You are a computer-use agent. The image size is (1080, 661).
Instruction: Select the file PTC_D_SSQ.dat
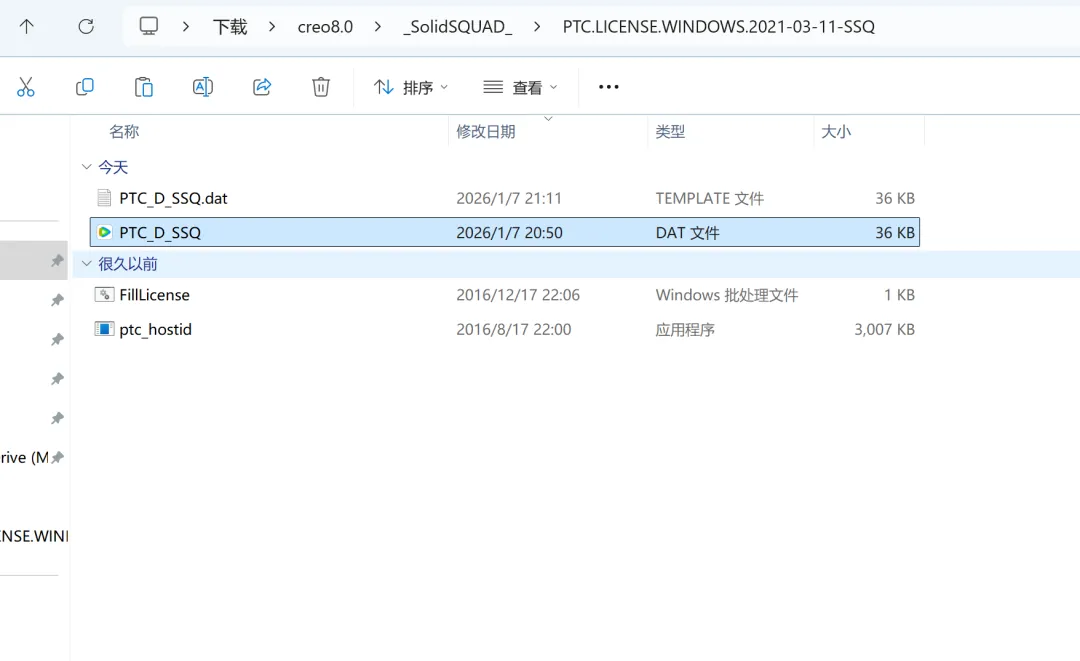(x=173, y=198)
